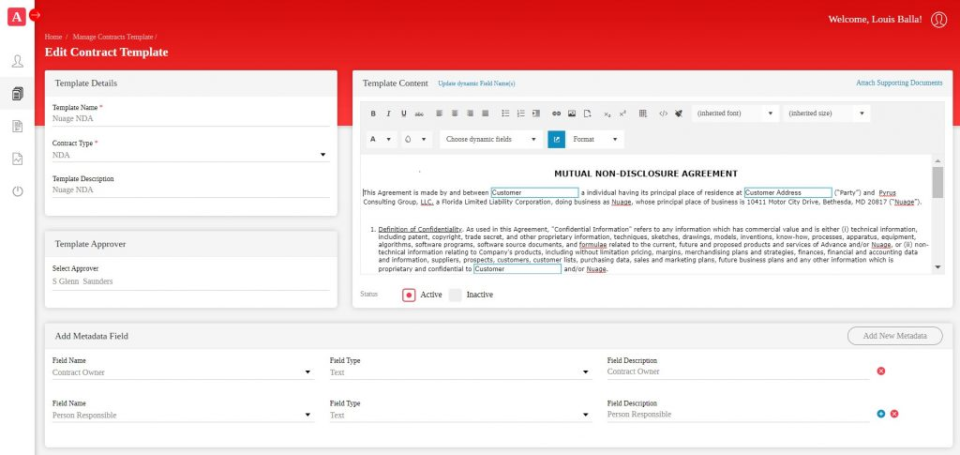Open Field Name dropdown showing Contract Owner

(x=183, y=372)
